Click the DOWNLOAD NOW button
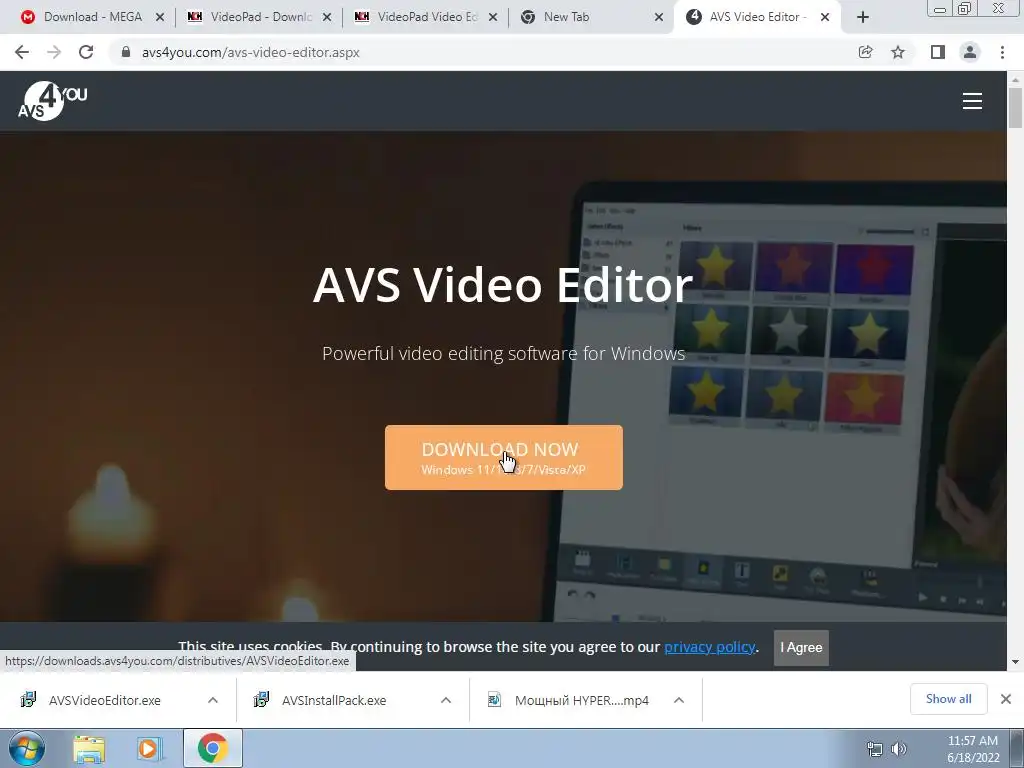This screenshot has width=1024, height=768. (504, 457)
